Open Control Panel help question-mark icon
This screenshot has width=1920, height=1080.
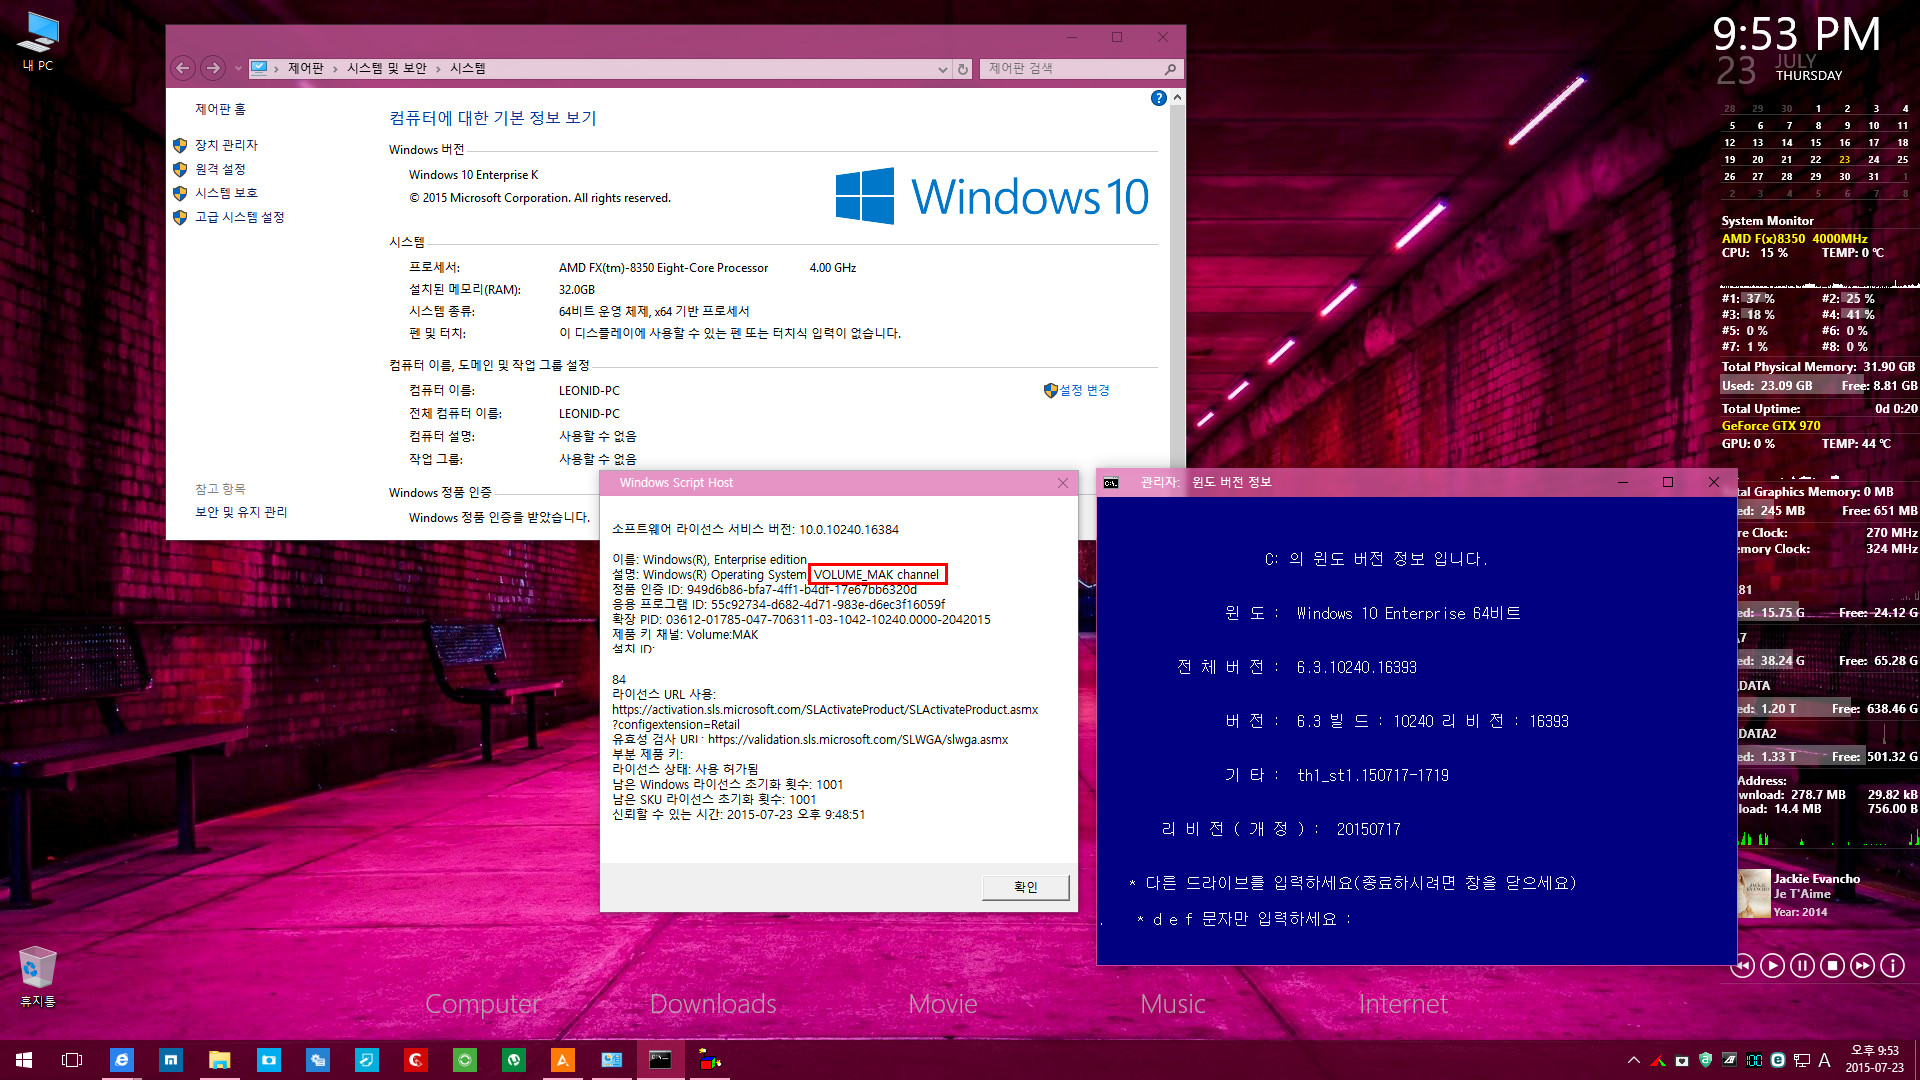tap(1158, 98)
